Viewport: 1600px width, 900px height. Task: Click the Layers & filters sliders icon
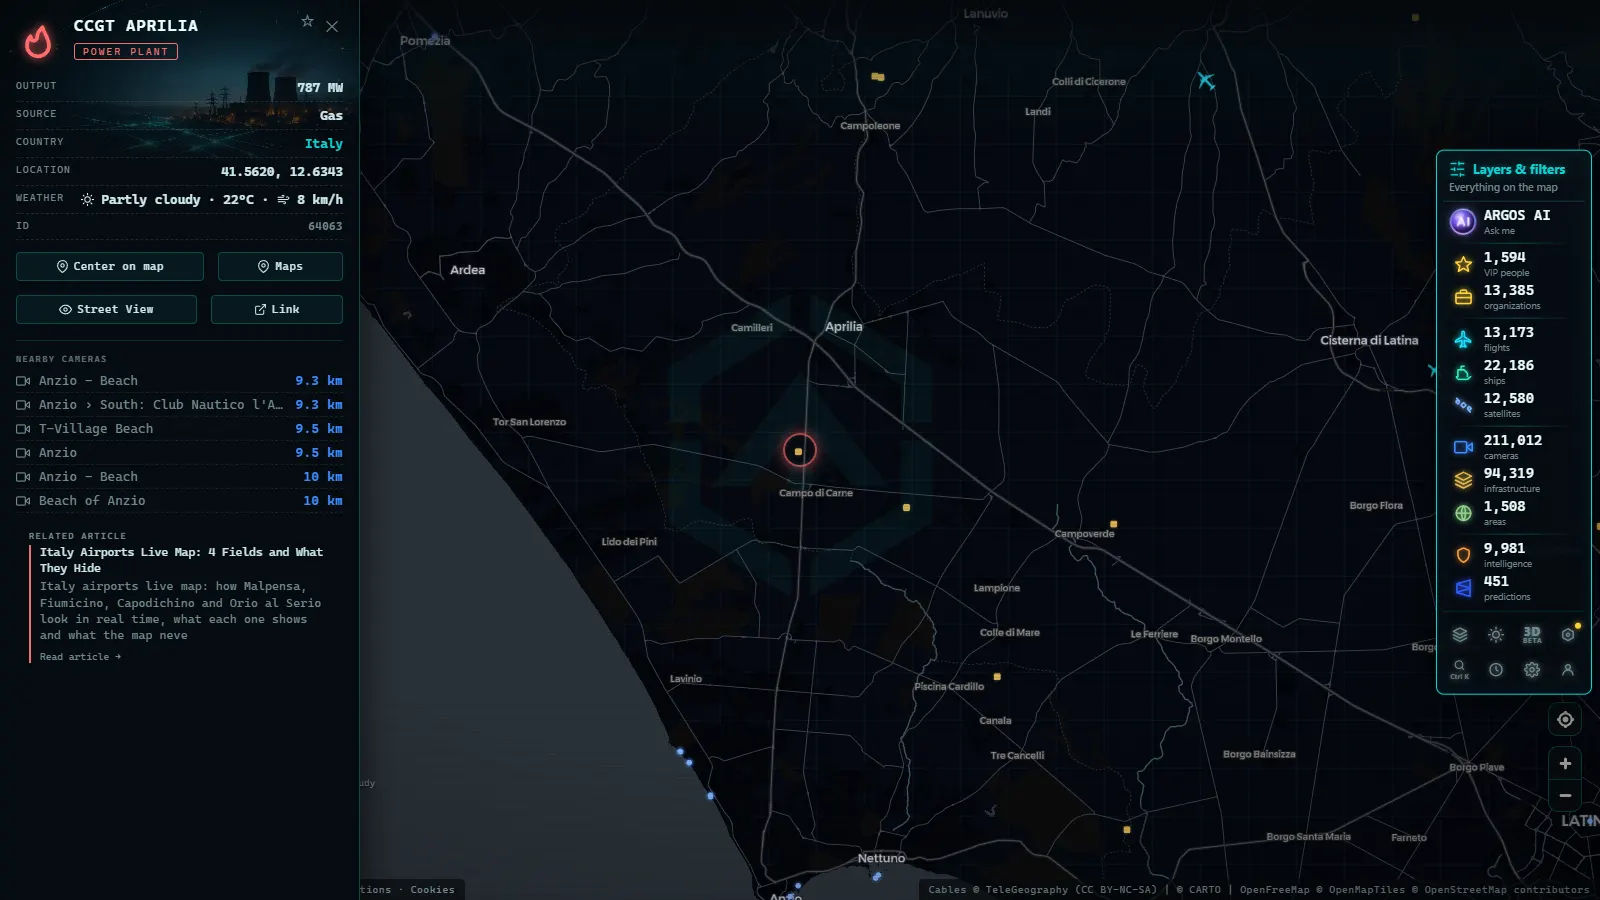[x=1457, y=170]
